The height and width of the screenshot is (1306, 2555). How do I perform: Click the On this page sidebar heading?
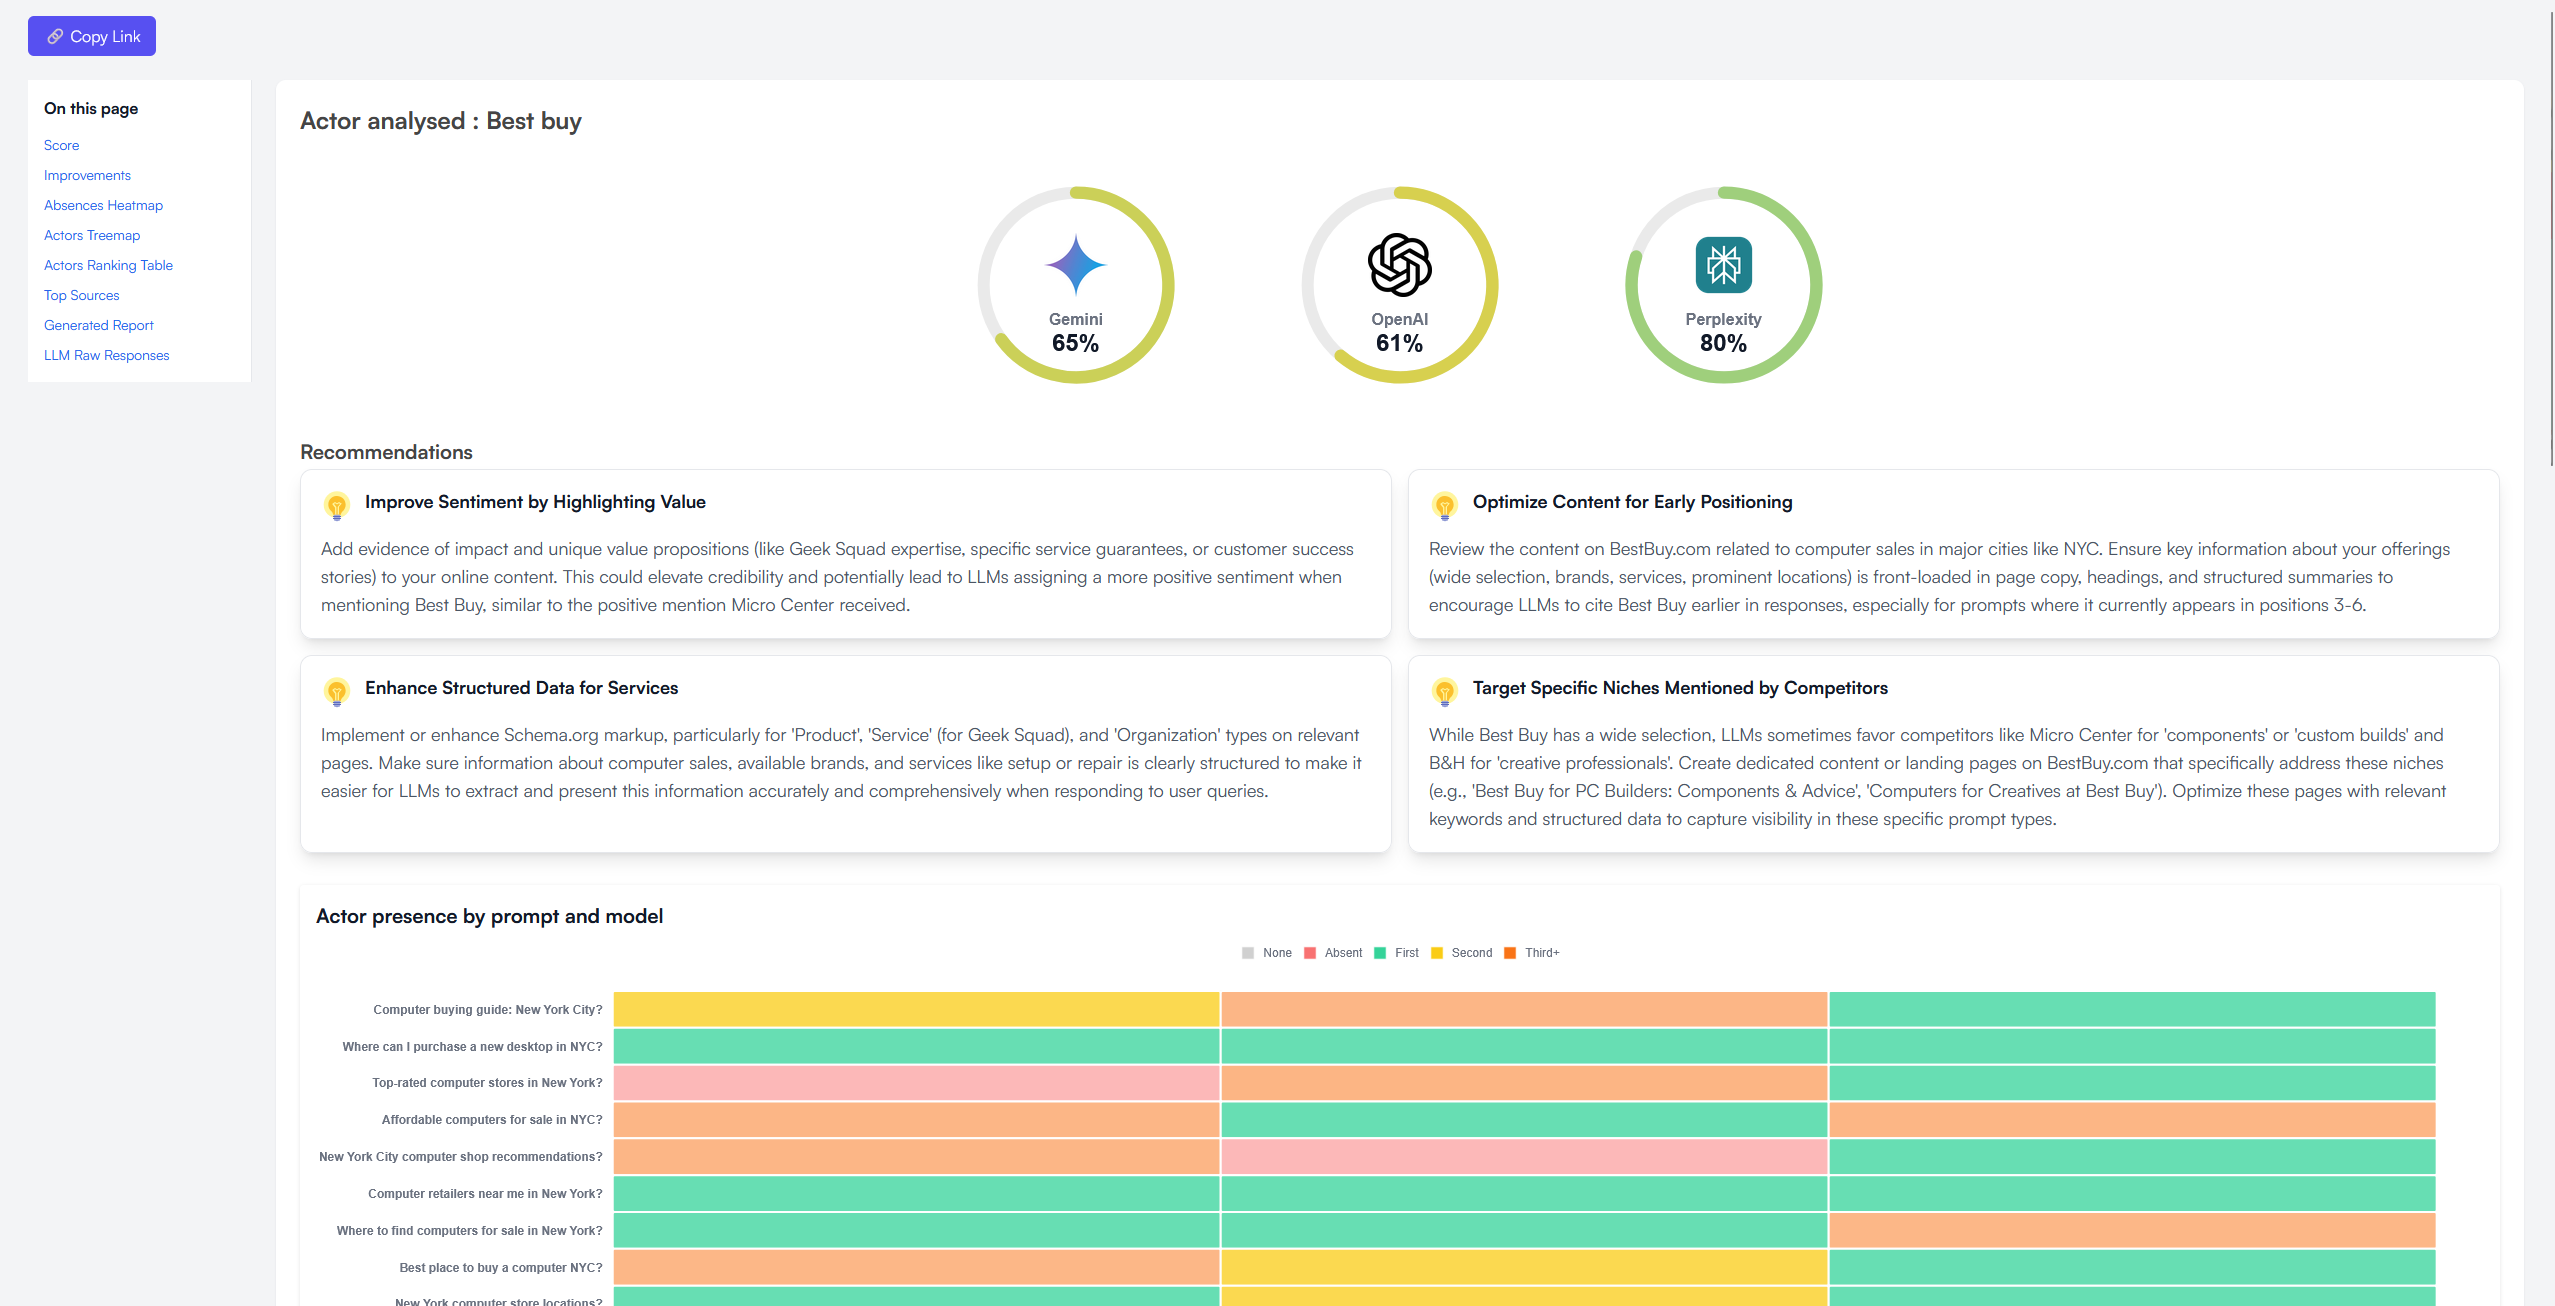(91, 108)
